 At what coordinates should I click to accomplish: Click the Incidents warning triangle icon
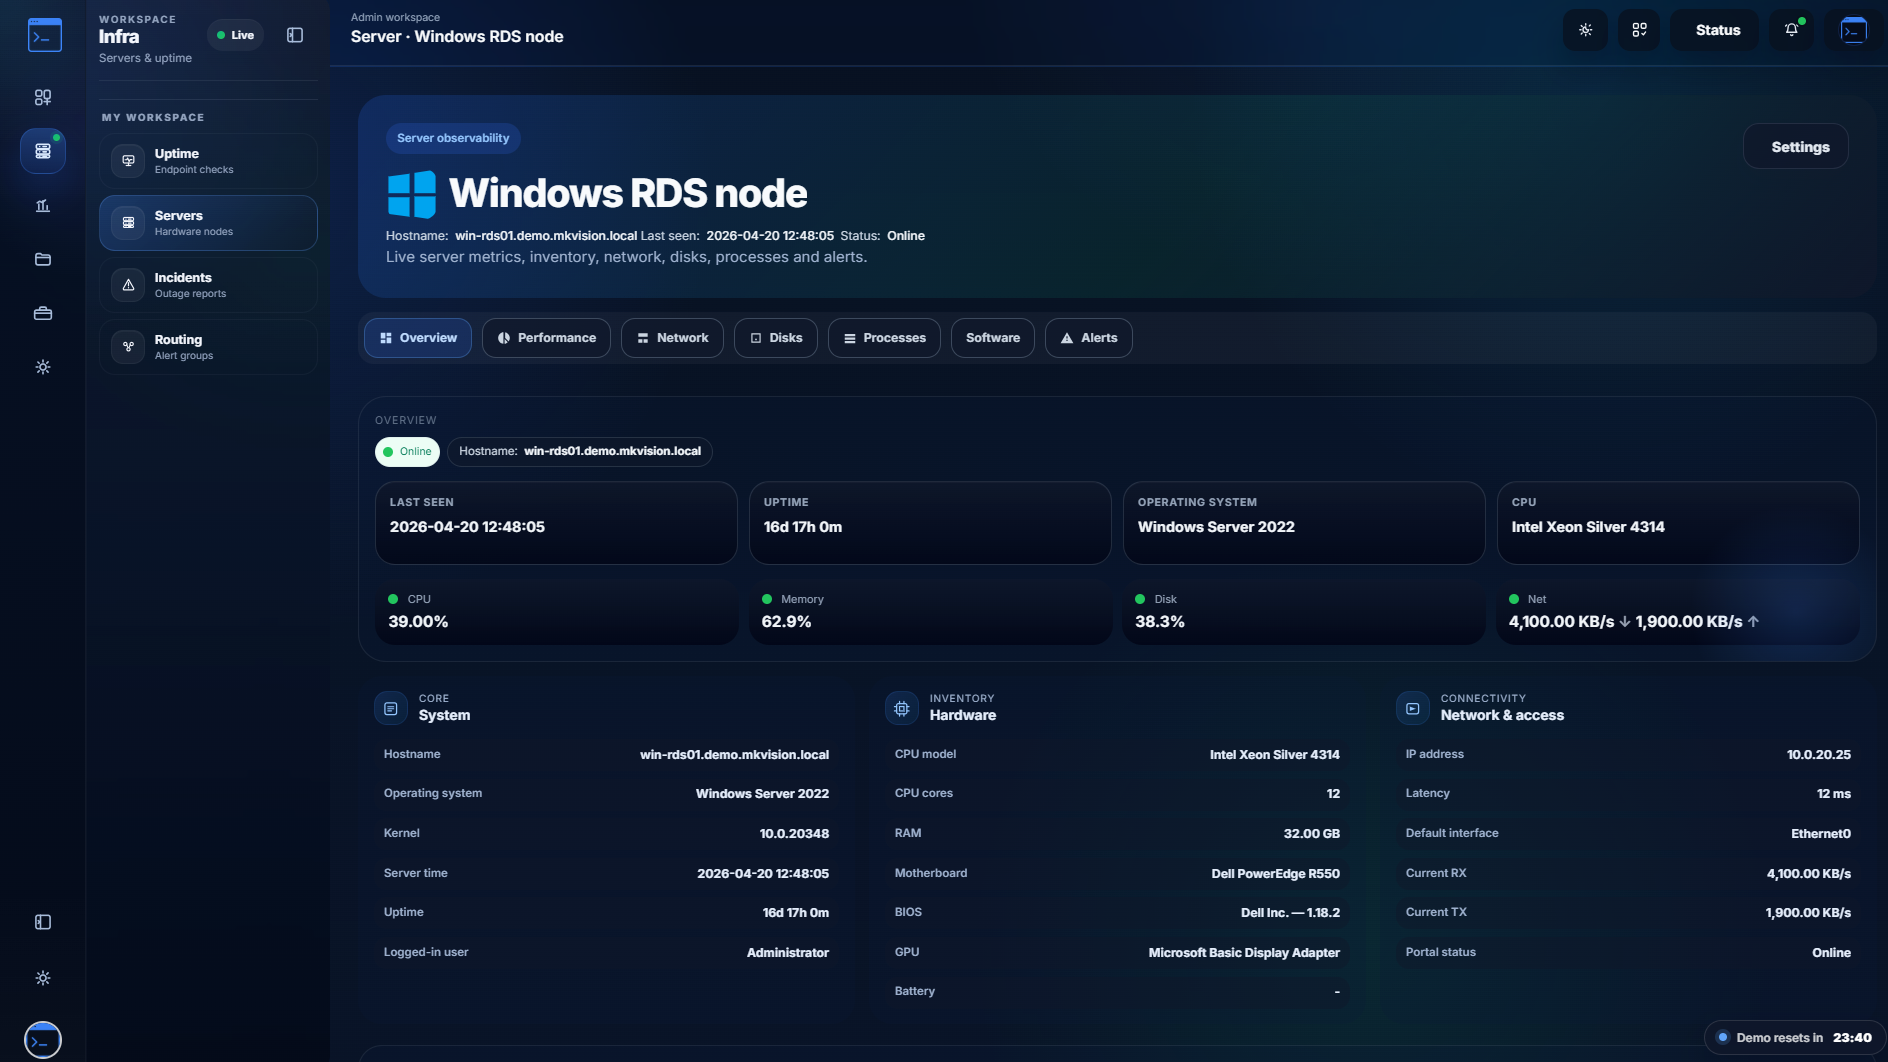(128, 285)
